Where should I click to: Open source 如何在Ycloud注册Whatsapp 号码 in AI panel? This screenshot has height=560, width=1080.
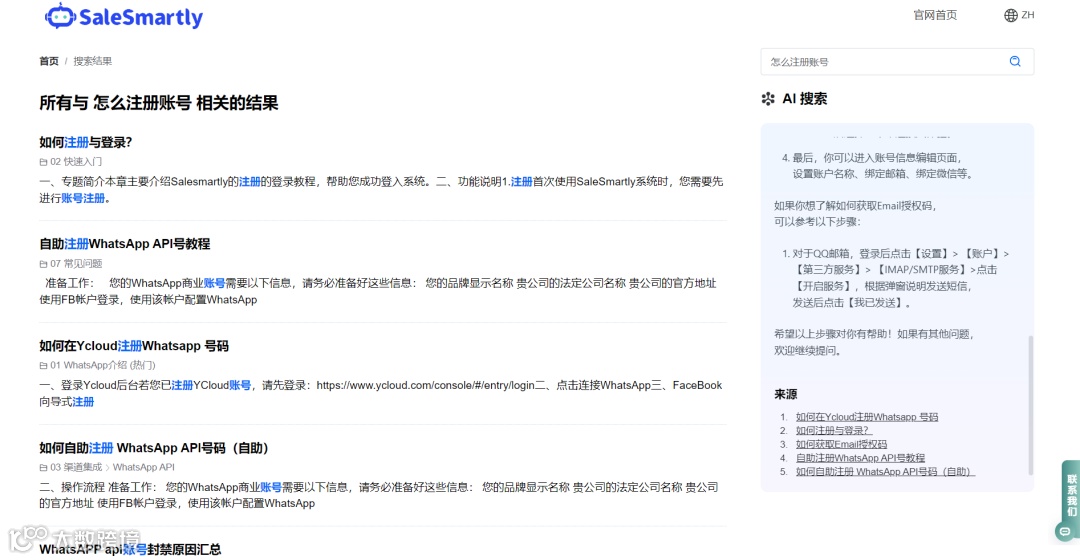(x=866, y=417)
